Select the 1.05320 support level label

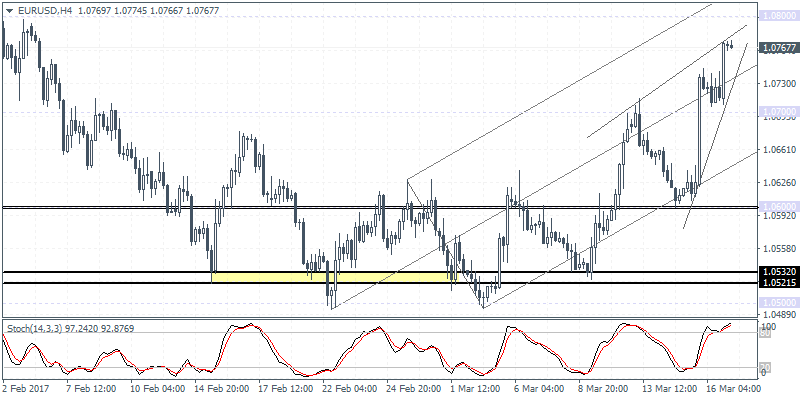(778, 272)
